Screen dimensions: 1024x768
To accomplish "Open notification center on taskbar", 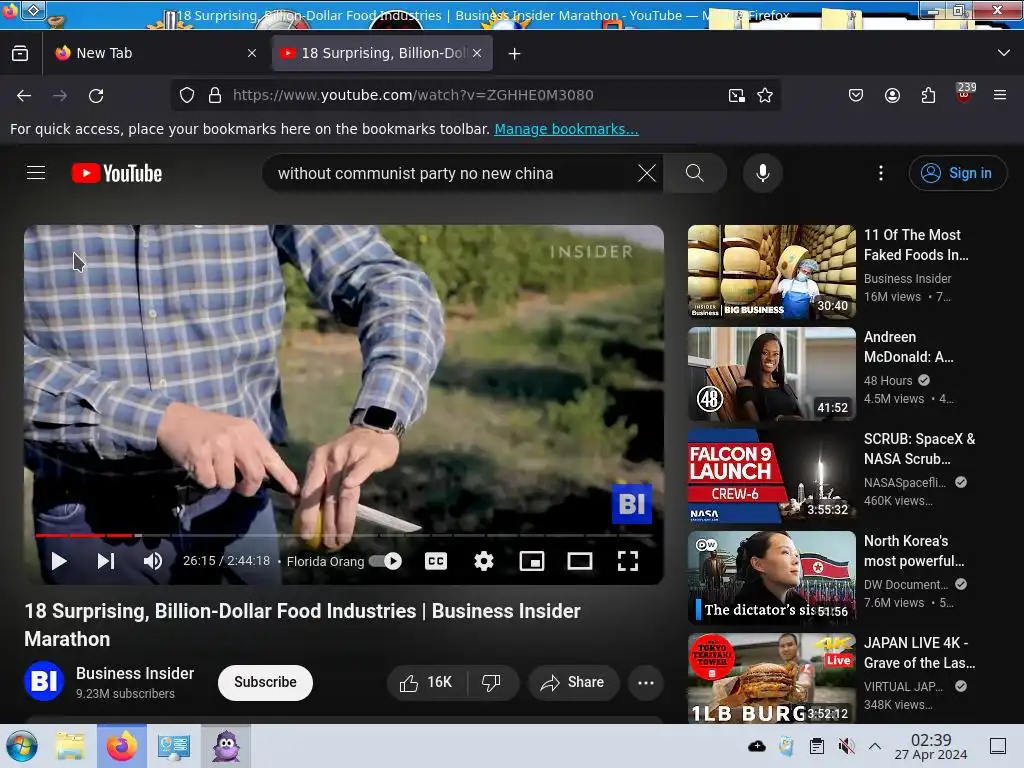I will [997, 746].
